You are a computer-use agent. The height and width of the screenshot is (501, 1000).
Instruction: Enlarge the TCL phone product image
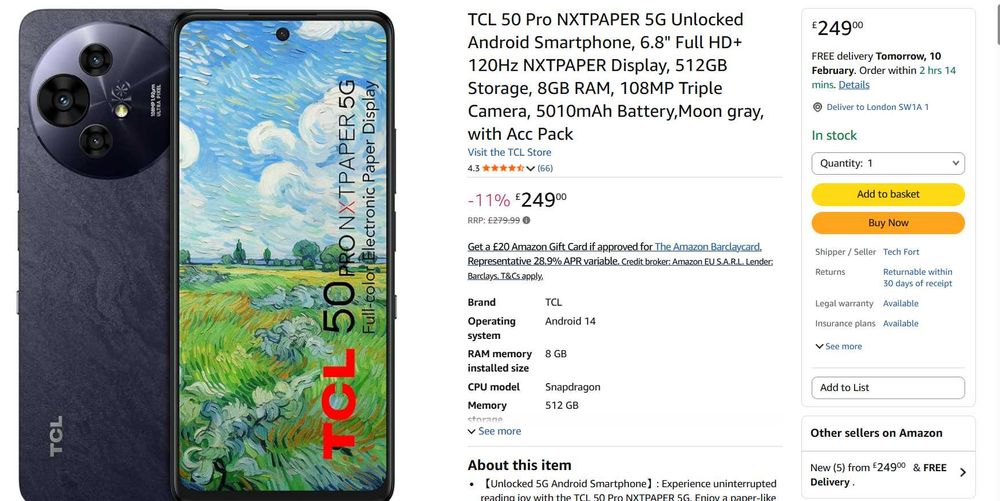point(207,255)
